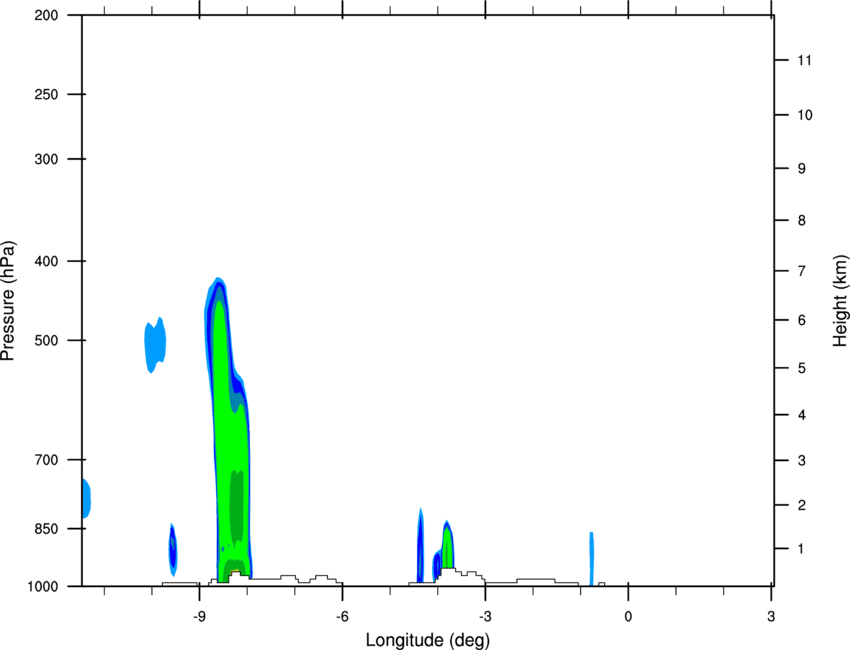This screenshot has width=850, height=650.
Task: Click the 4 km height label
Action: click(x=802, y=415)
